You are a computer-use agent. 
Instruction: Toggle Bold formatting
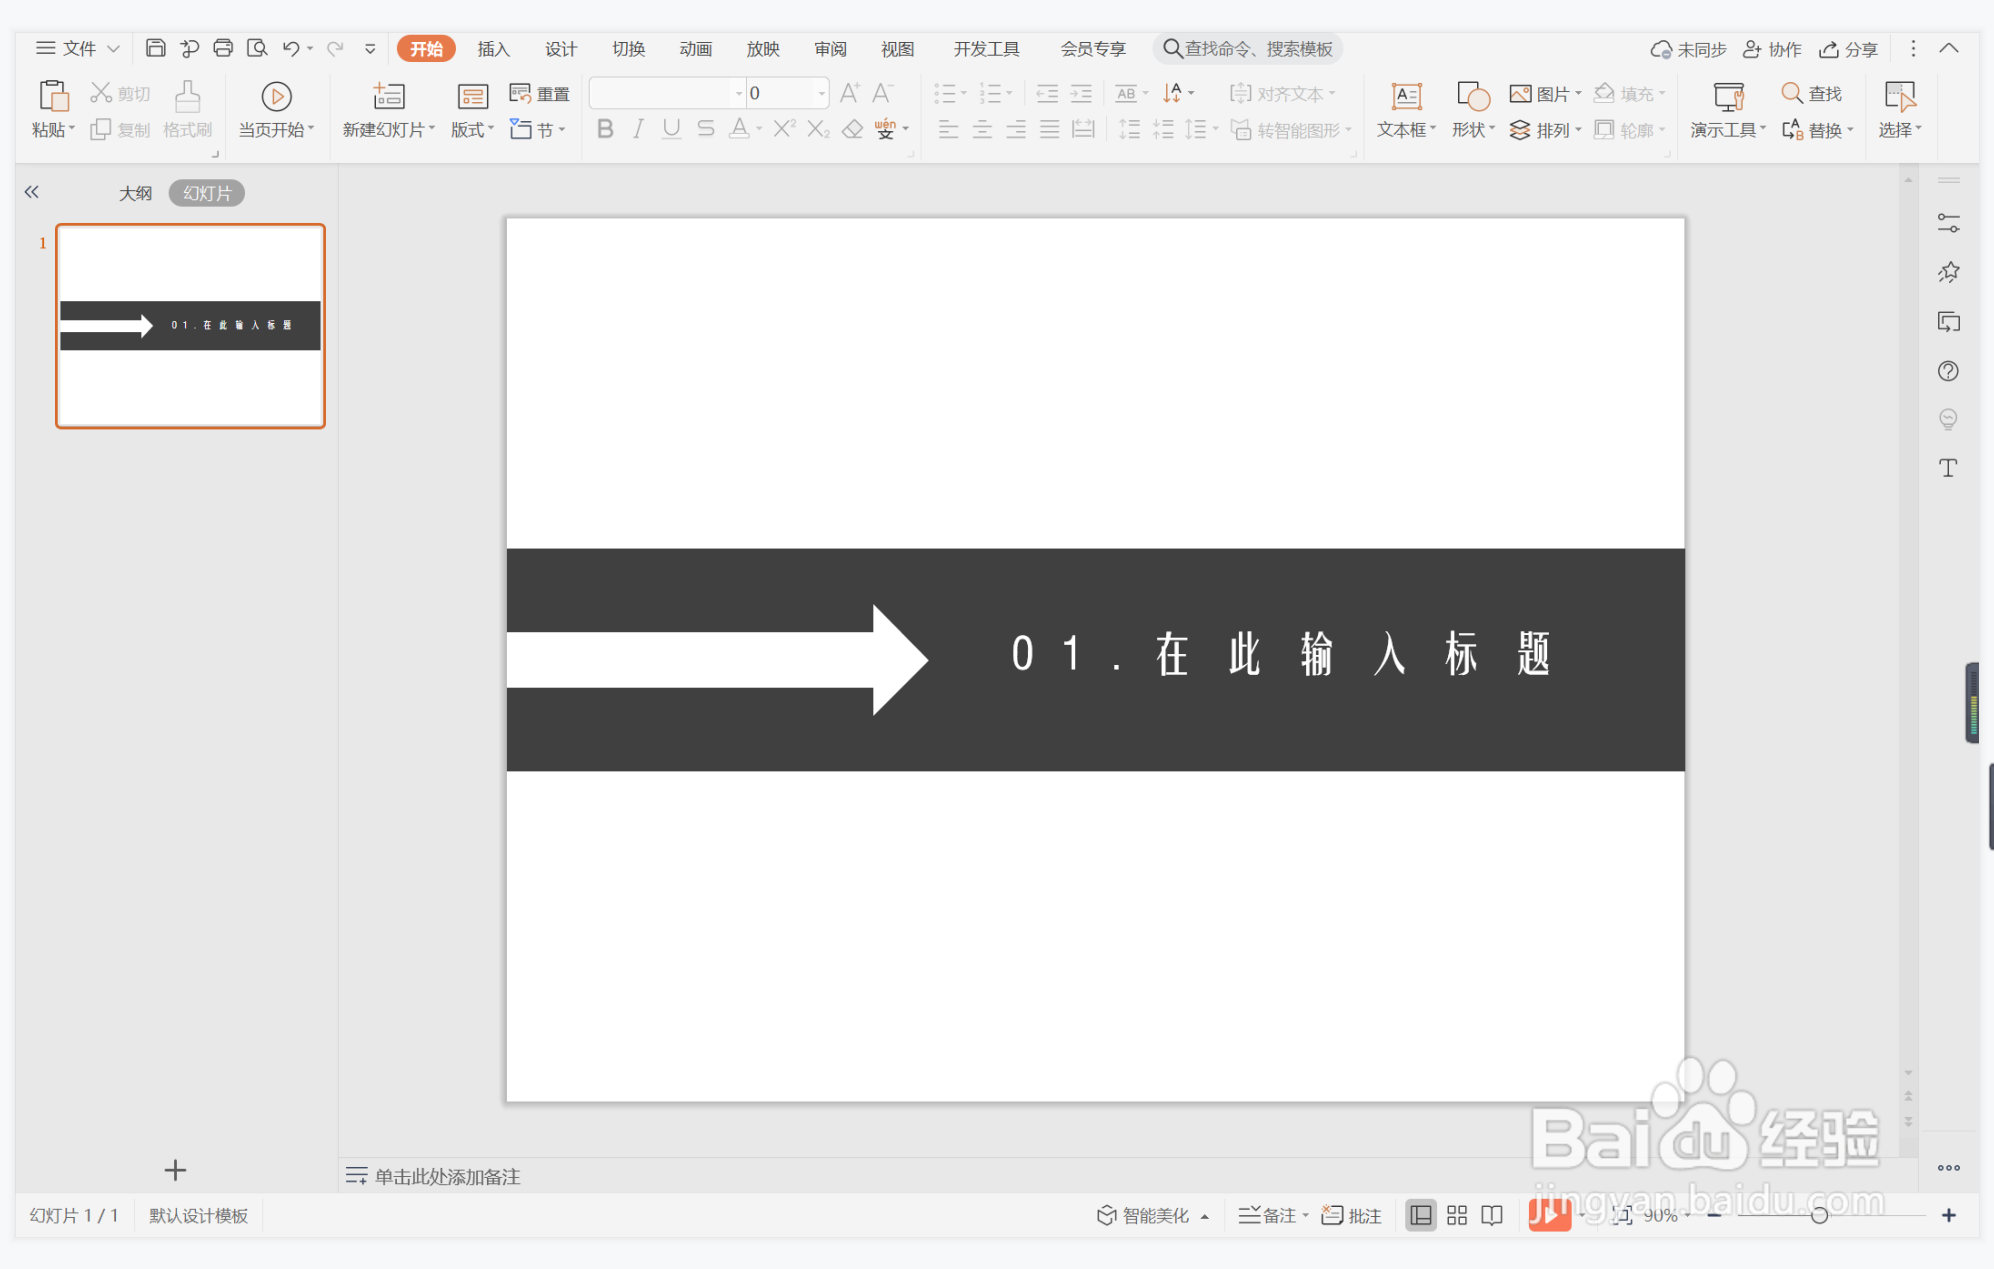point(605,129)
